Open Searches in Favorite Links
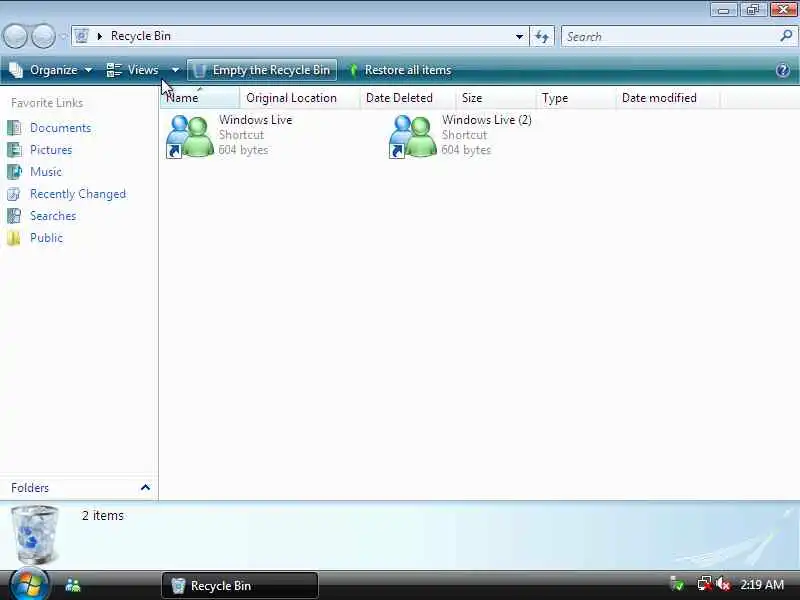Viewport: 800px width, 600px height. pyautogui.click(x=53, y=216)
